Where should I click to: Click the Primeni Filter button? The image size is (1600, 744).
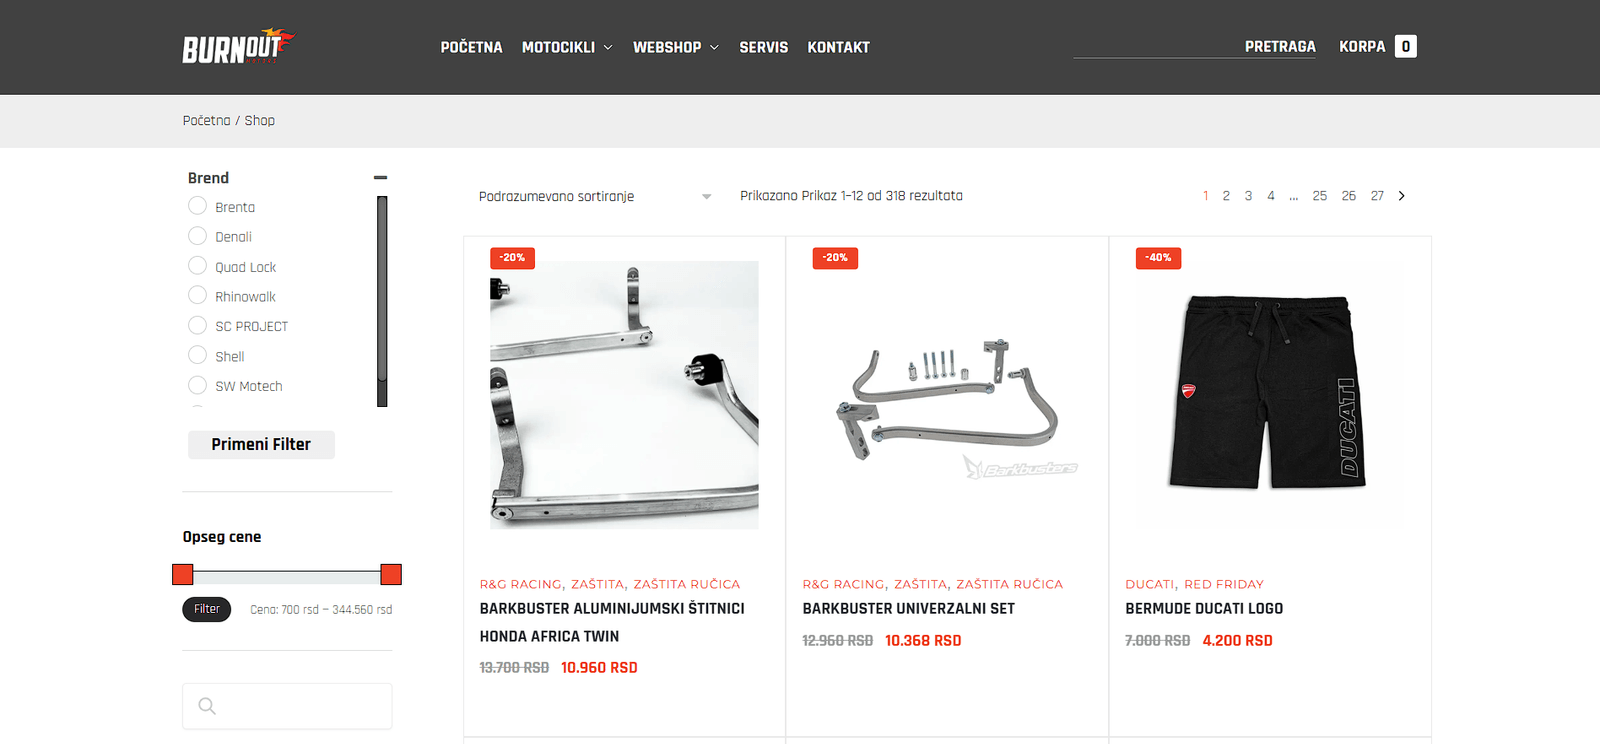261,445
